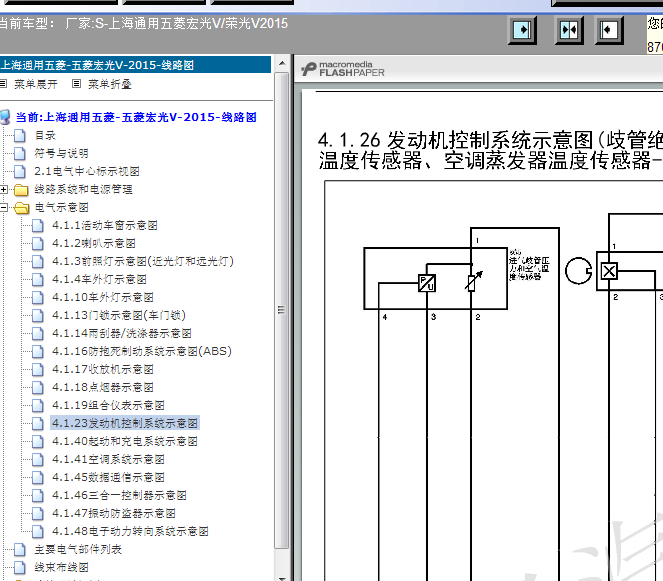Image resolution: width=663 pixels, height=581 pixels.
Task: Open 4.1.40起动和充电系统示意图
Action: tap(125, 441)
